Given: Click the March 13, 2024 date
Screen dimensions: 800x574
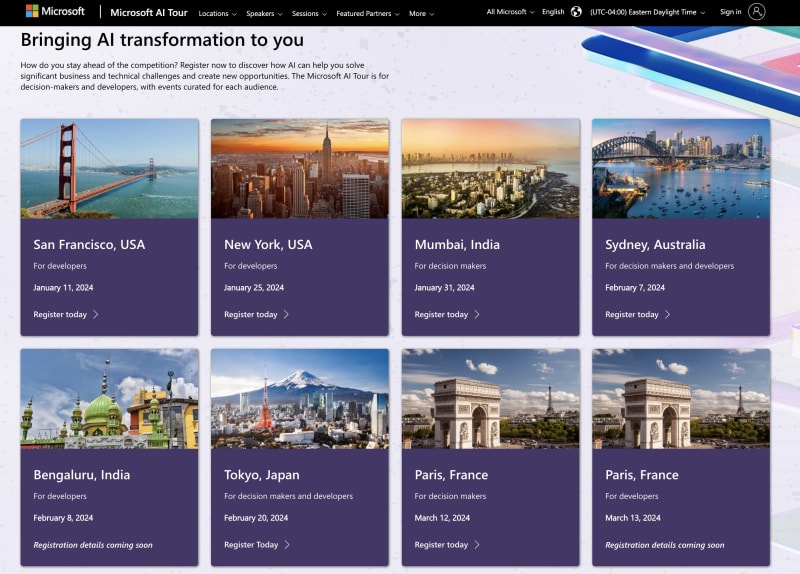Looking at the screenshot, I should [x=633, y=517].
